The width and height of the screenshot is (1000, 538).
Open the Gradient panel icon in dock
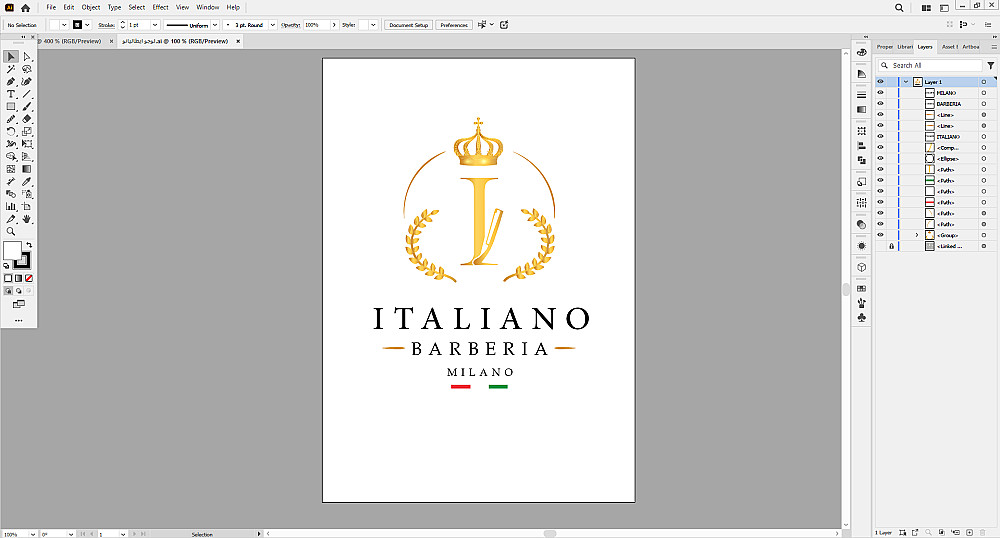[862, 110]
